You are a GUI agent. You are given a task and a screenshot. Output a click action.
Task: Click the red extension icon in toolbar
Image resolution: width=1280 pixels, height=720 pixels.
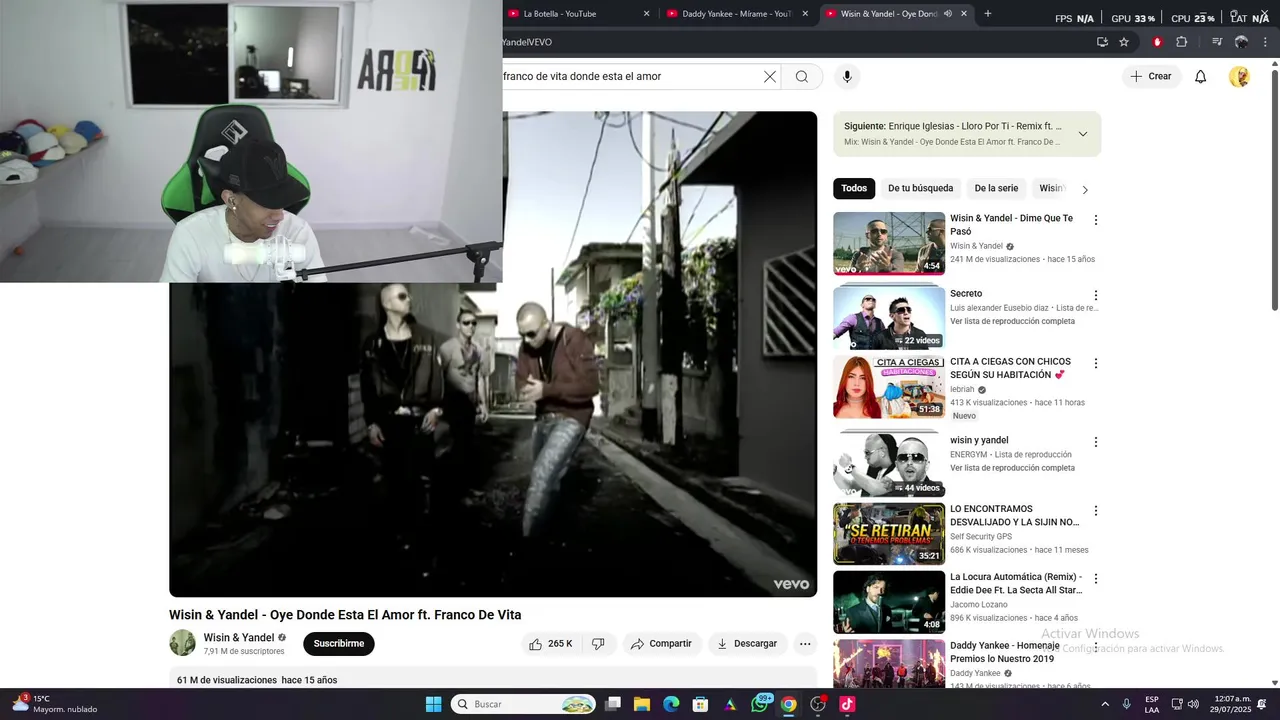coord(1157,42)
